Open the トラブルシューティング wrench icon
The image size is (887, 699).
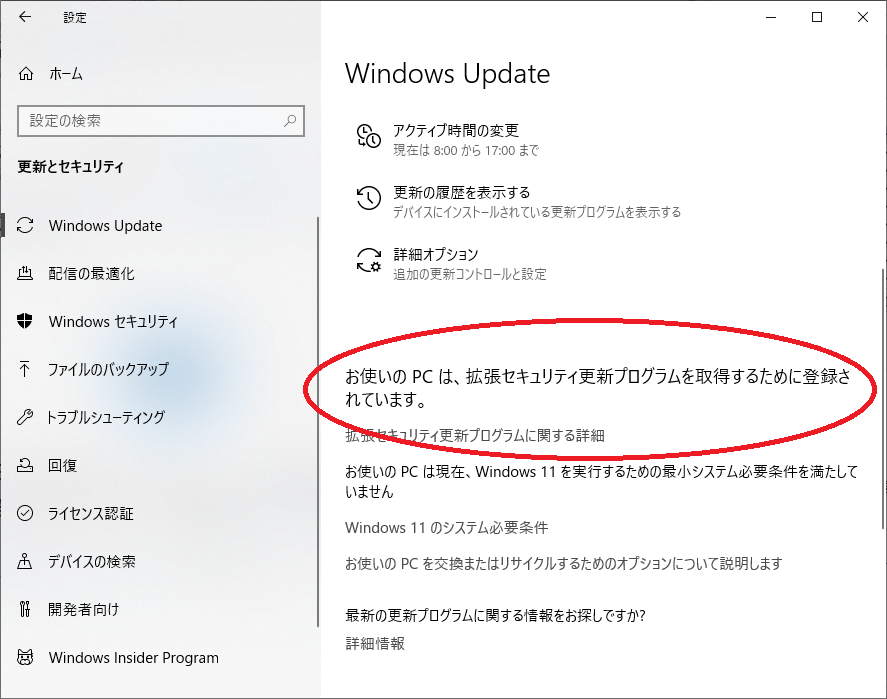(25, 417)
